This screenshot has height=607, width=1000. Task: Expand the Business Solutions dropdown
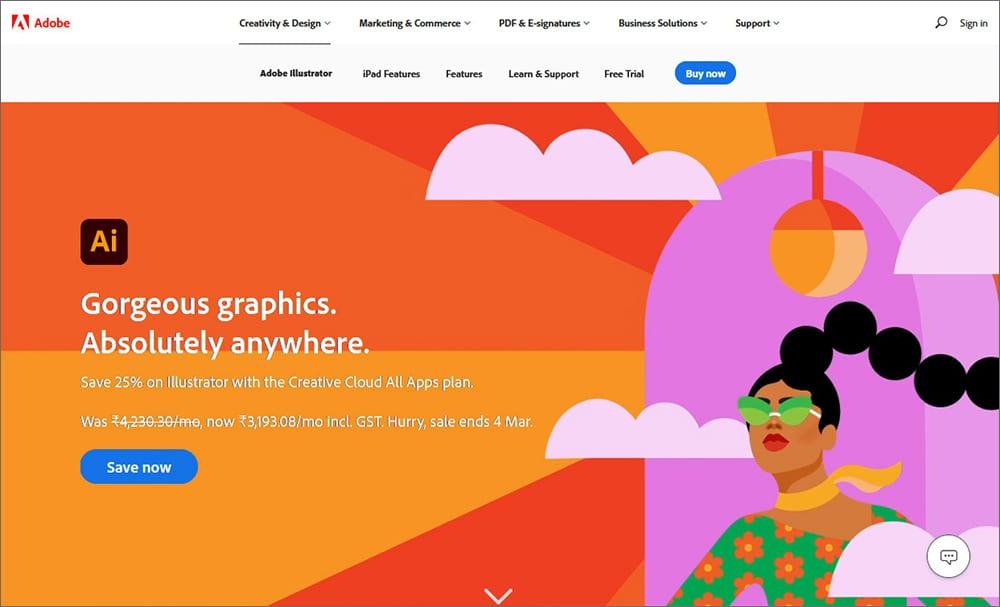point(662,23)
